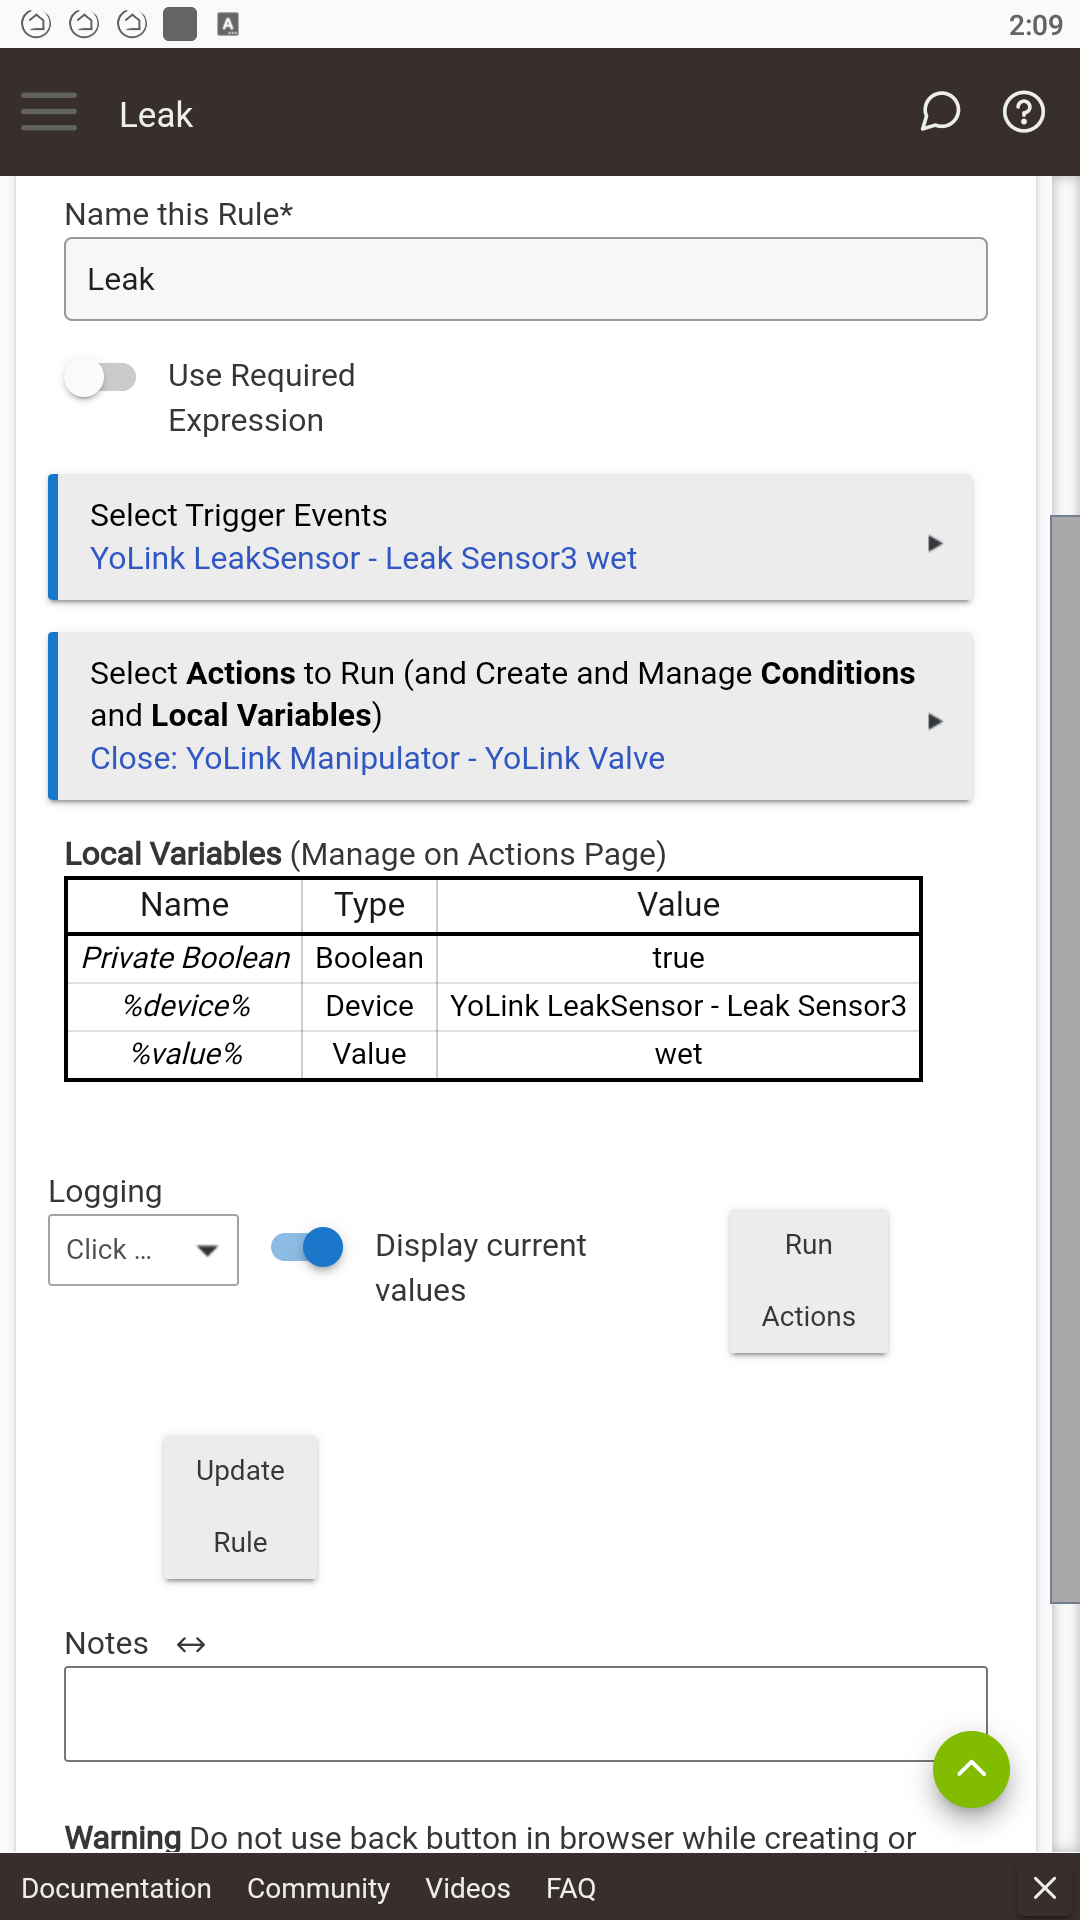Click the Notes text area

point(526,1714)
